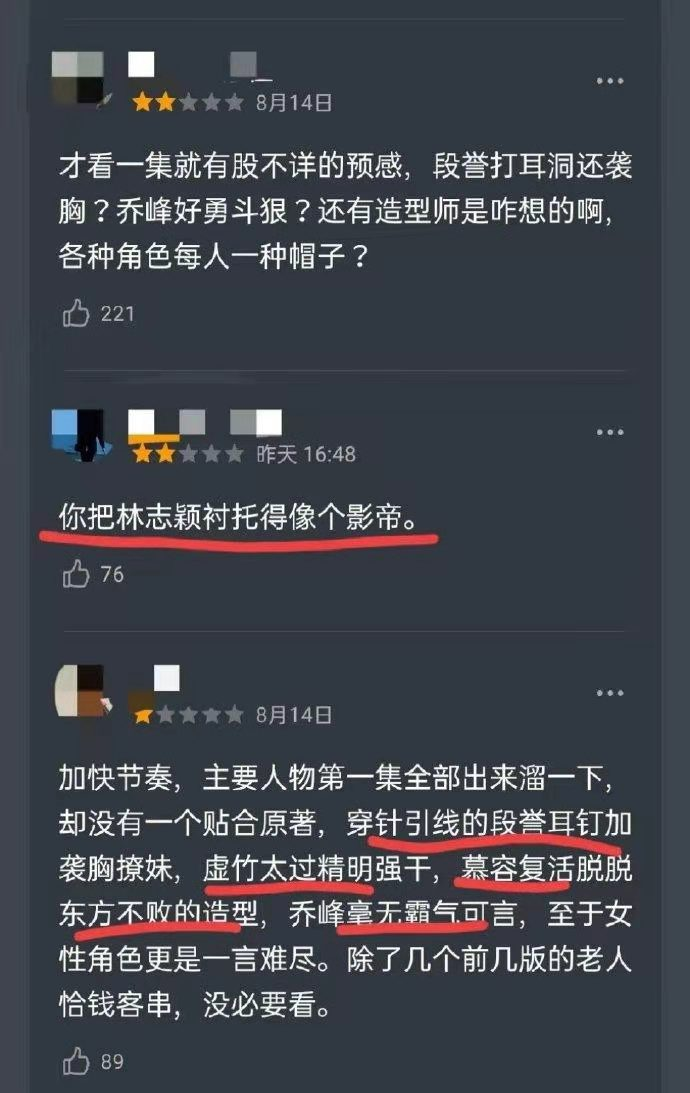The width and height of the screenshot is (690, 1093).
Task: Open the 你把林志颖衬托得像个影帝 review
Action: [x=239, y=518]
